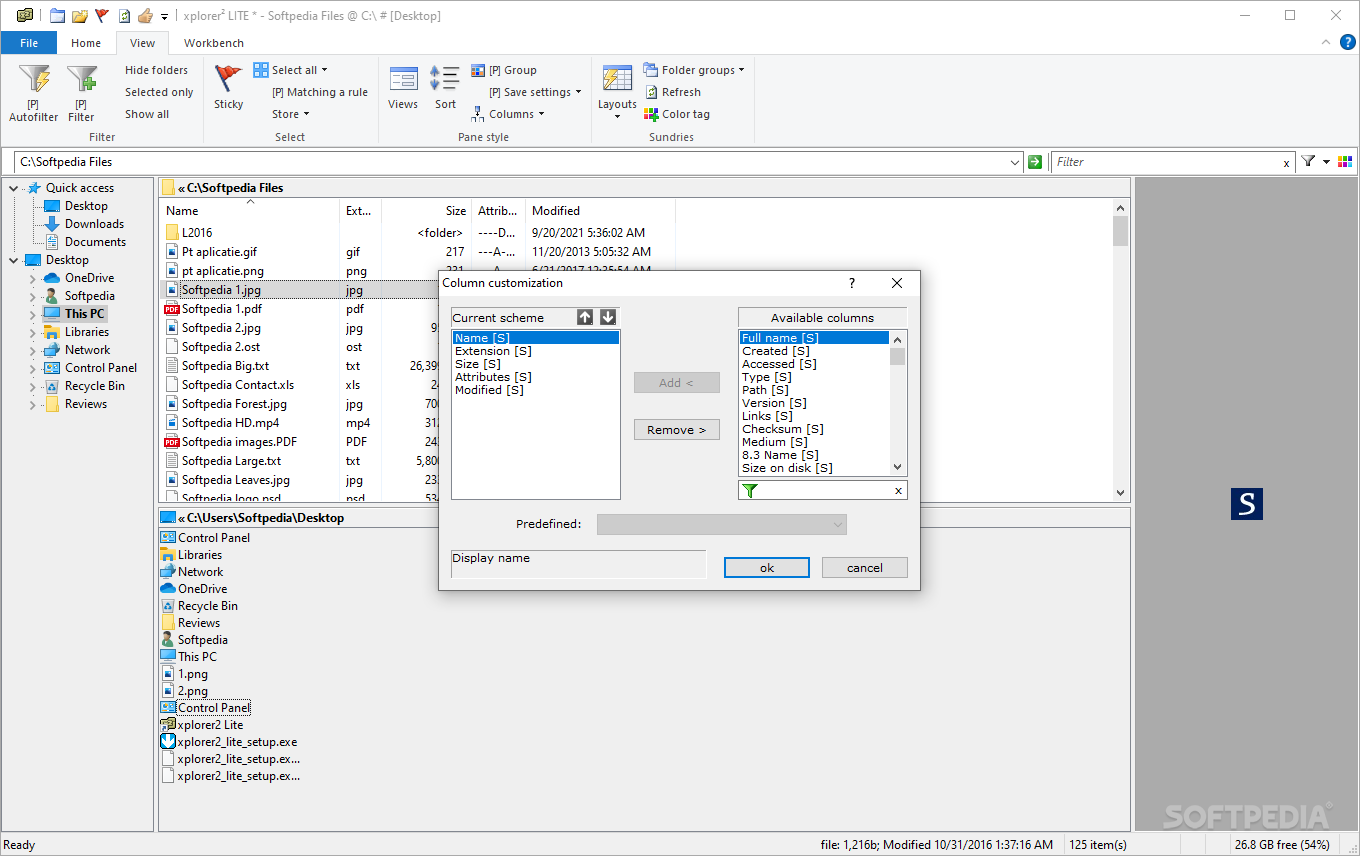1360x856 pixels.
Task: Open the Filter funnel with plus icon
Action: point(81,79)
